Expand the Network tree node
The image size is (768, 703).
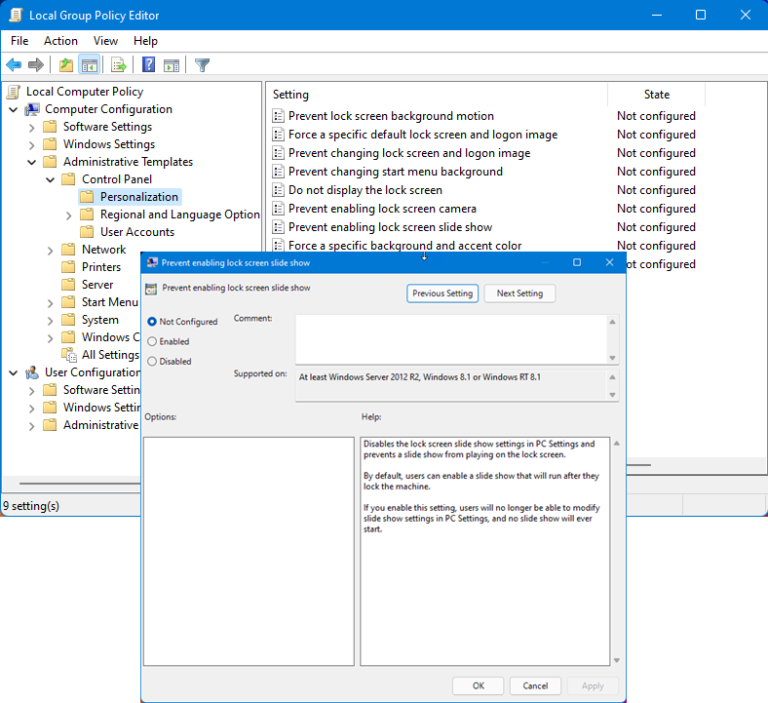(50, 250)
